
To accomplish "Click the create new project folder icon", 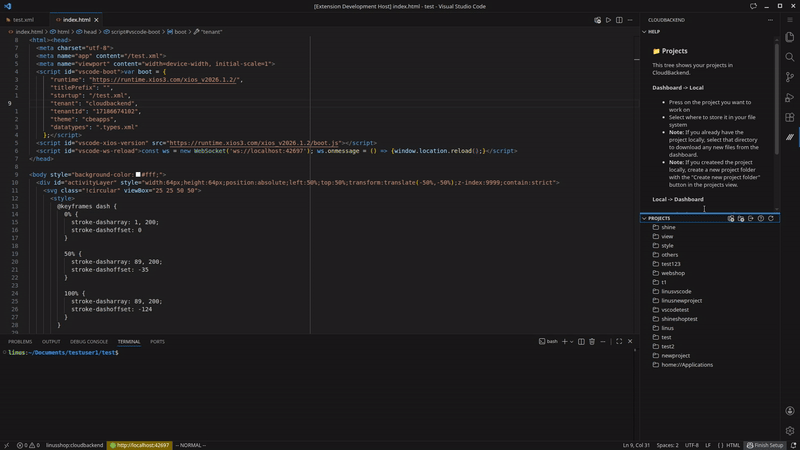I will tap(741, 218).
